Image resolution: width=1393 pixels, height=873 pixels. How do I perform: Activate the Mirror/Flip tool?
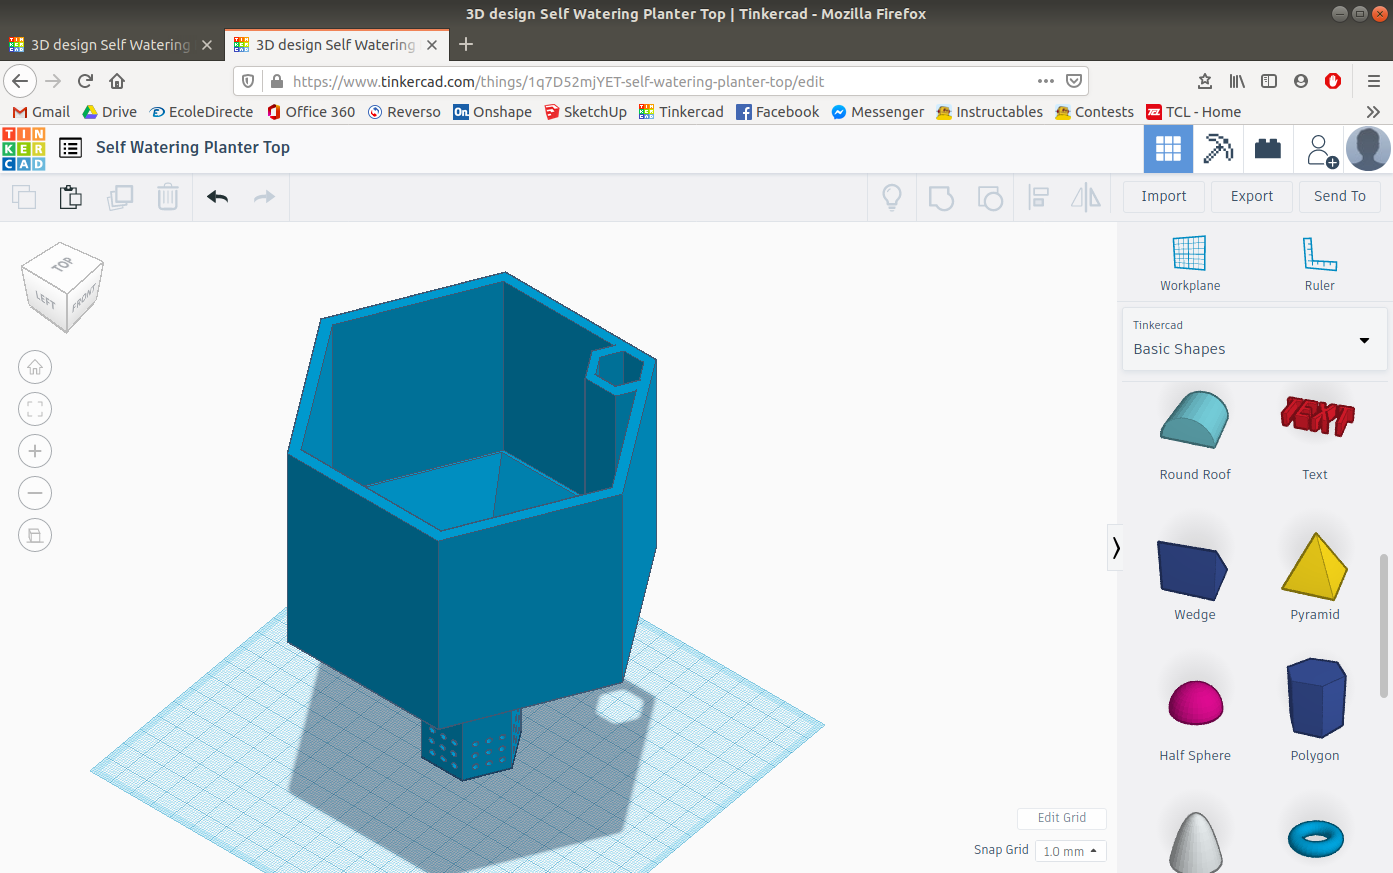[1086, 197]
